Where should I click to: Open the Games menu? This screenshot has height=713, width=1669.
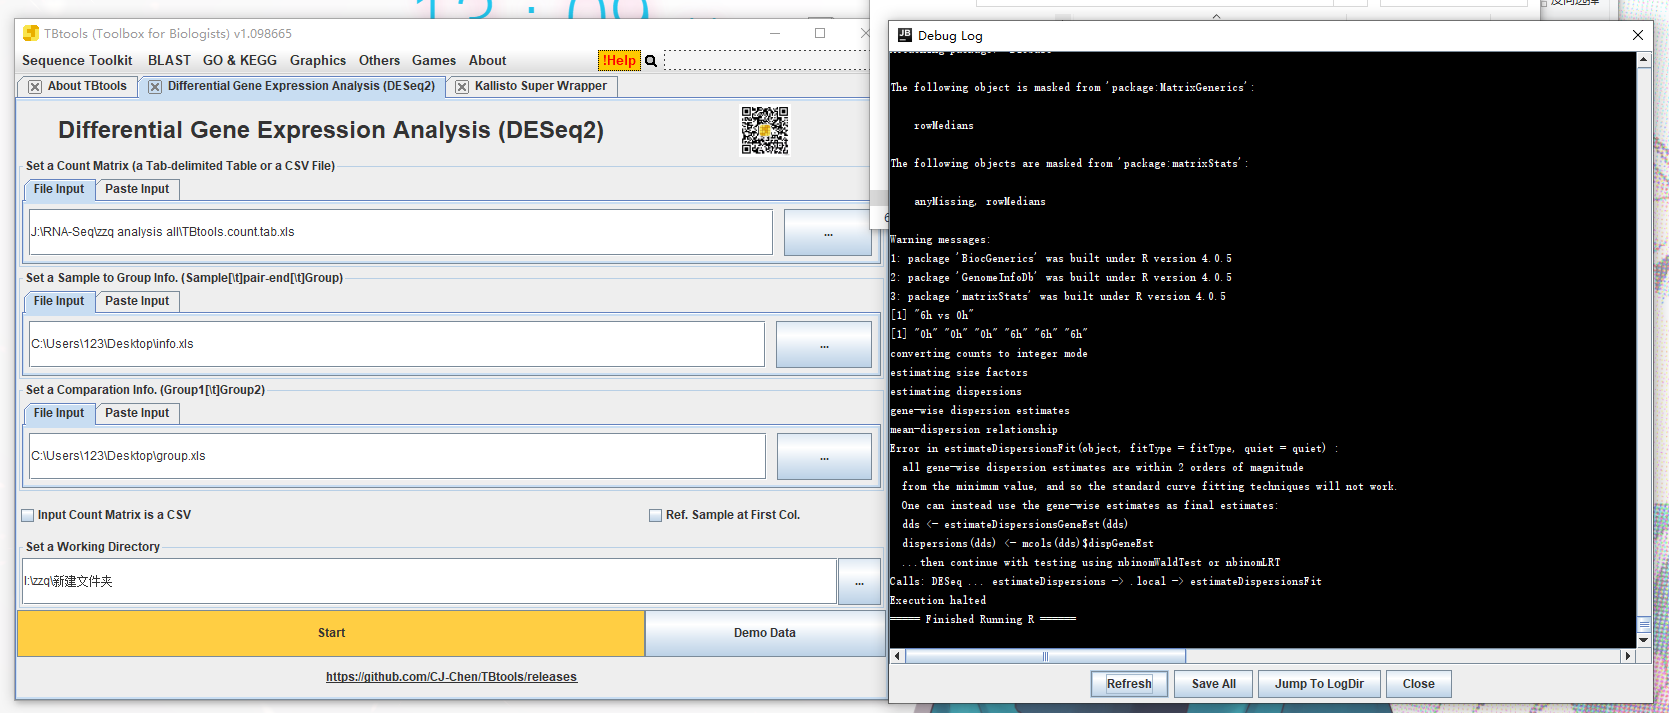pos(434,61)
